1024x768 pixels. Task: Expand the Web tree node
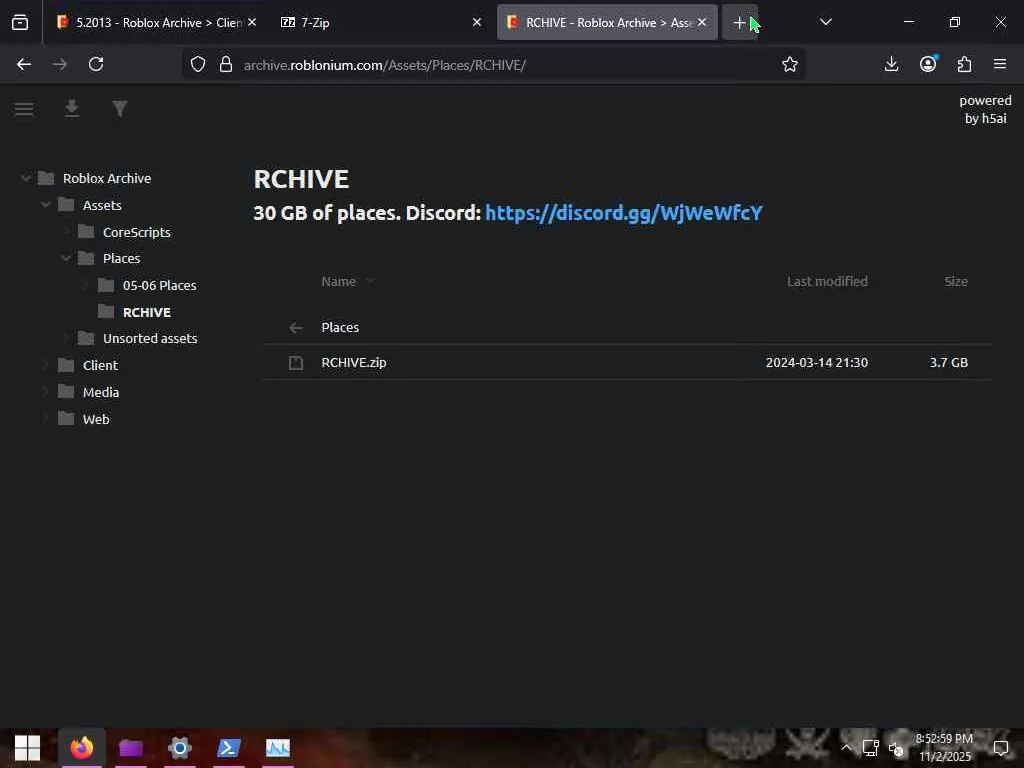46,419
